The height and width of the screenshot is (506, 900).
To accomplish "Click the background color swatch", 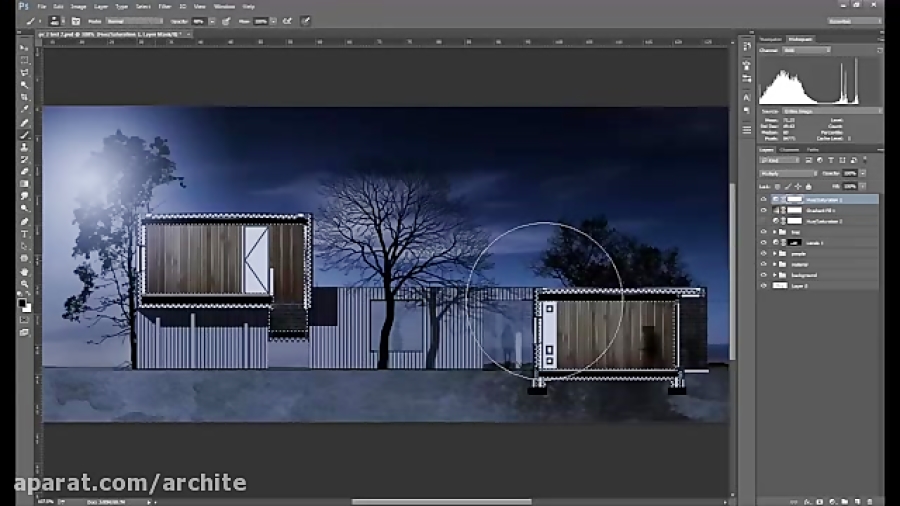I will [x=28, y=308].
